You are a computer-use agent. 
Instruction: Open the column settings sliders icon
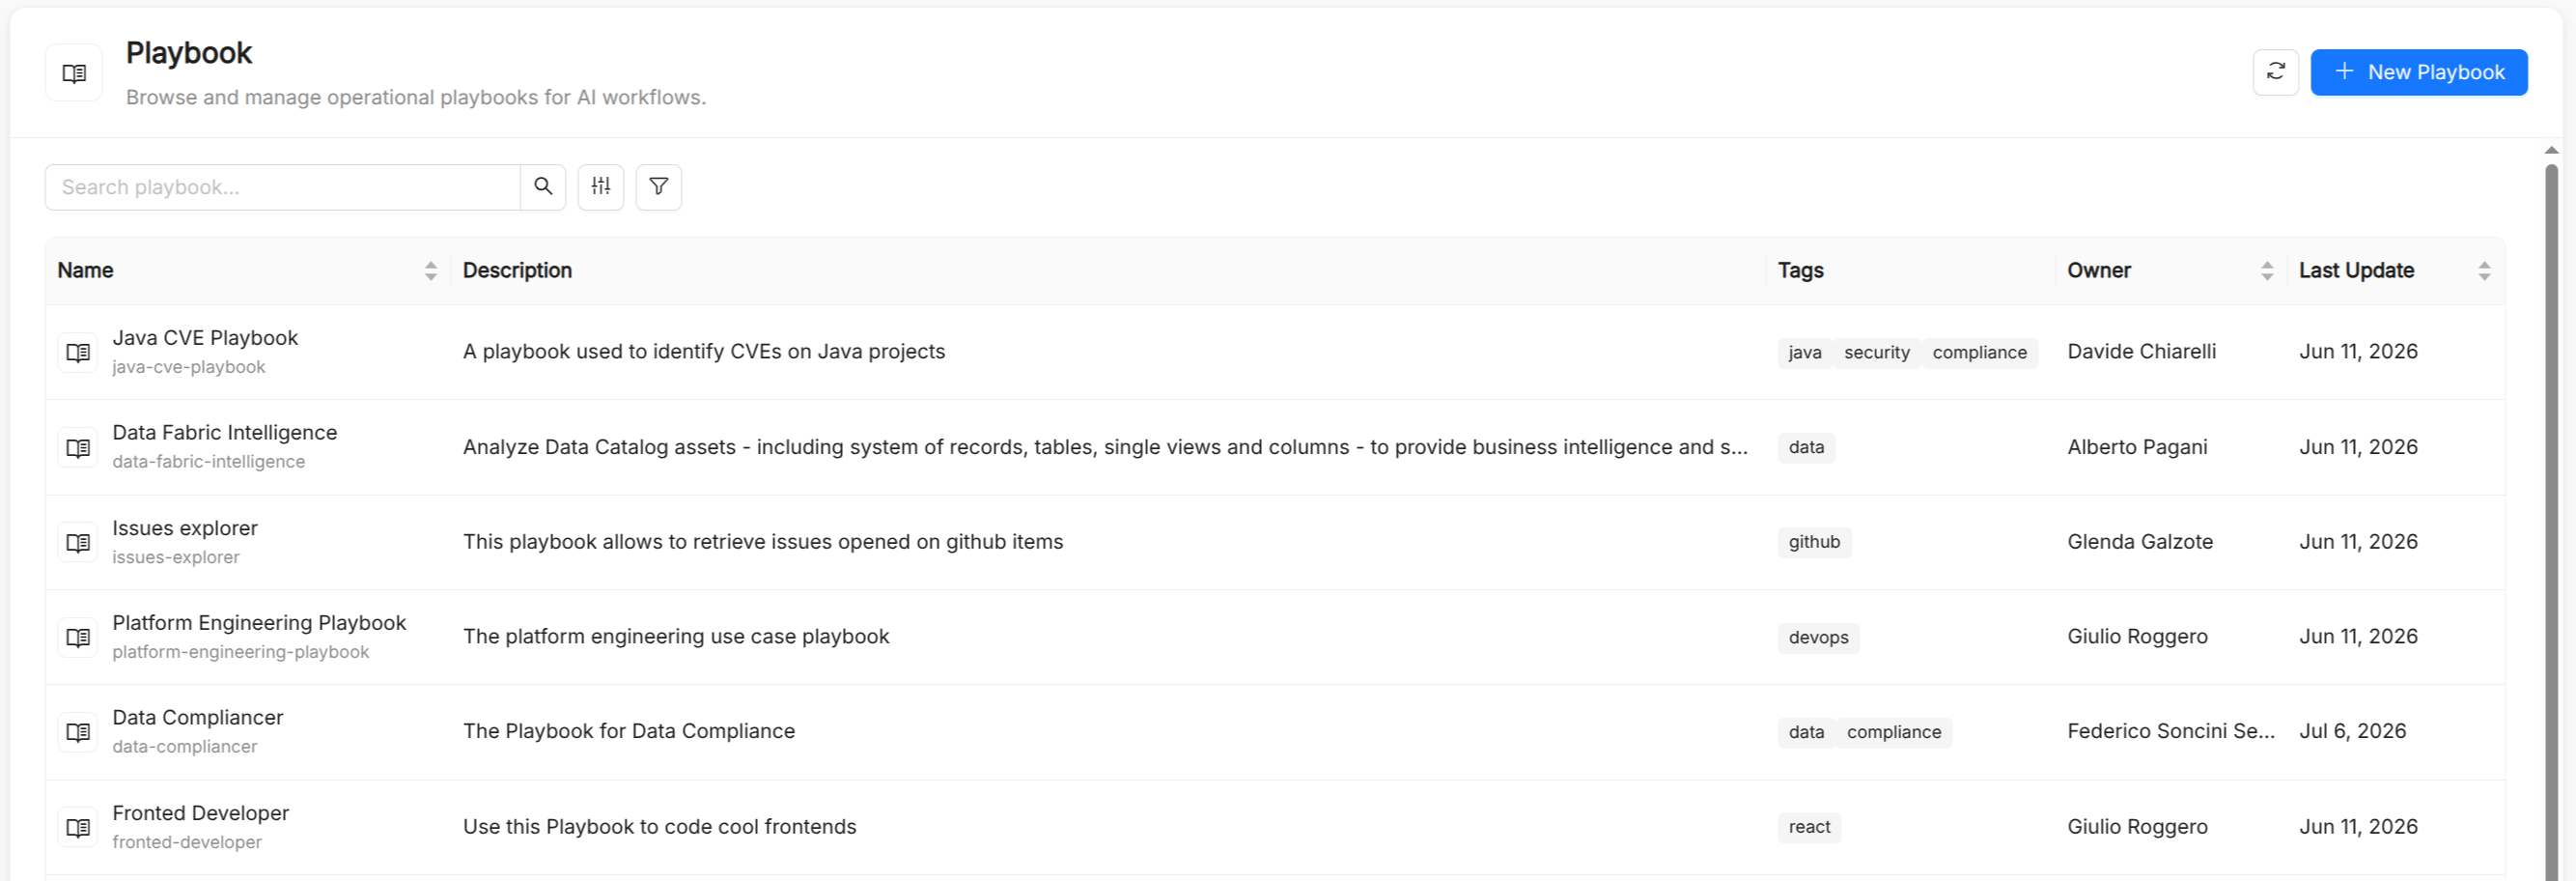[600, 186]
